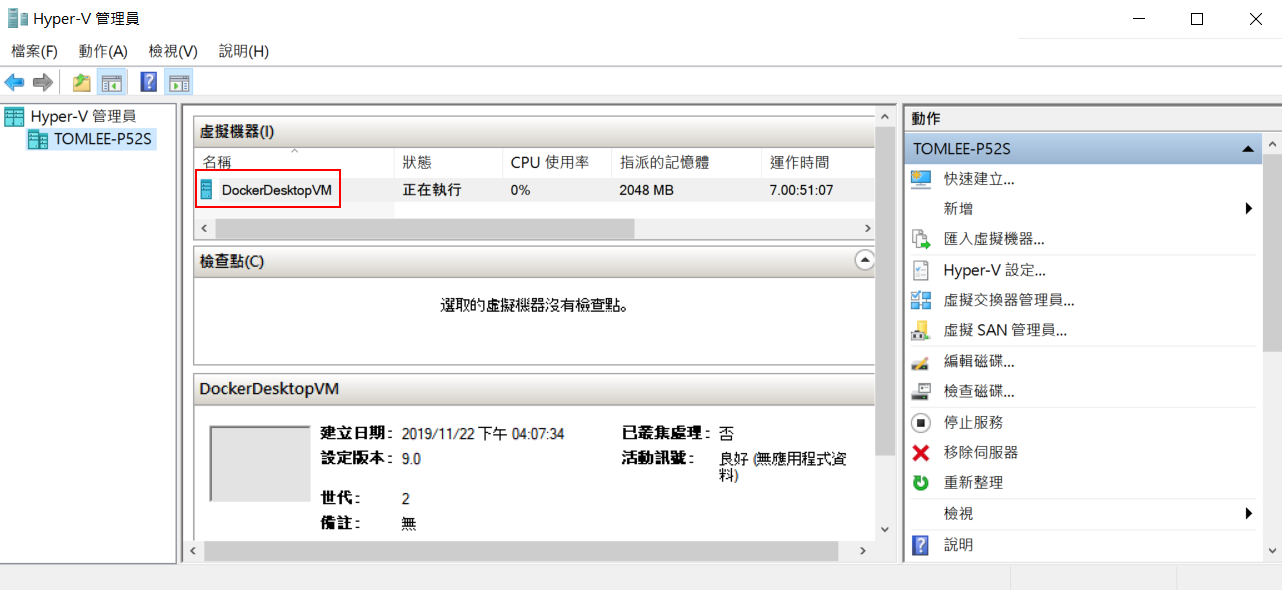Click the 說明 help icon in actions
The width and height of the screenshot is (1282, 590).
point(922,545)
